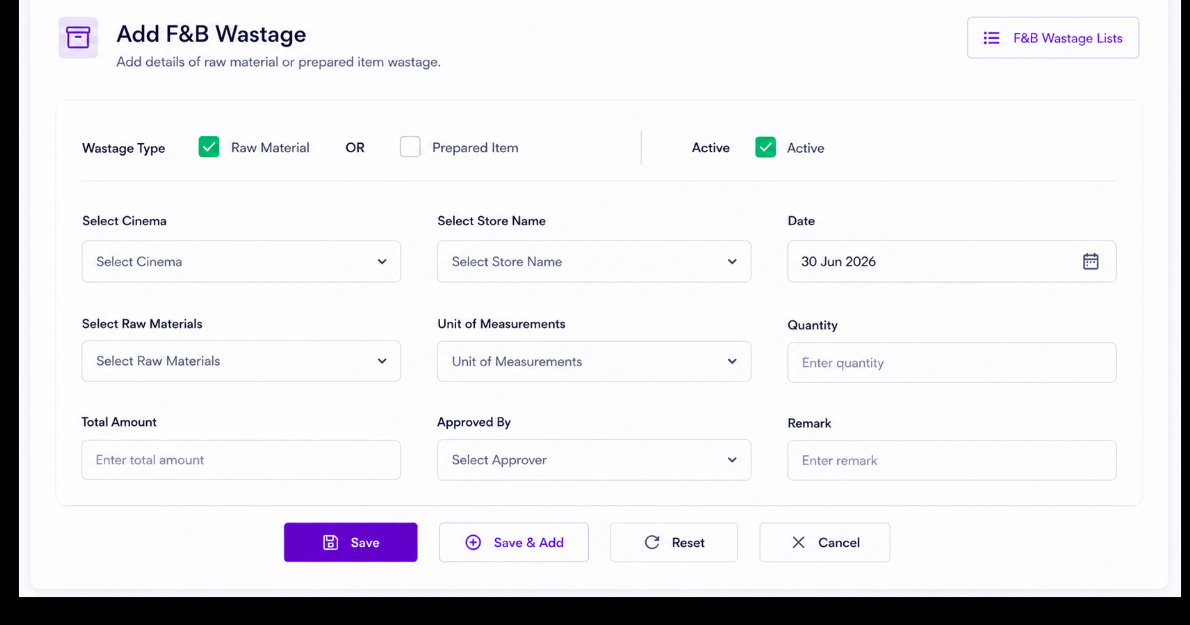Expand the Unit of Measurements dropdown
The height and width of the screenshot is (625, 1190).
tap(594, 362)
